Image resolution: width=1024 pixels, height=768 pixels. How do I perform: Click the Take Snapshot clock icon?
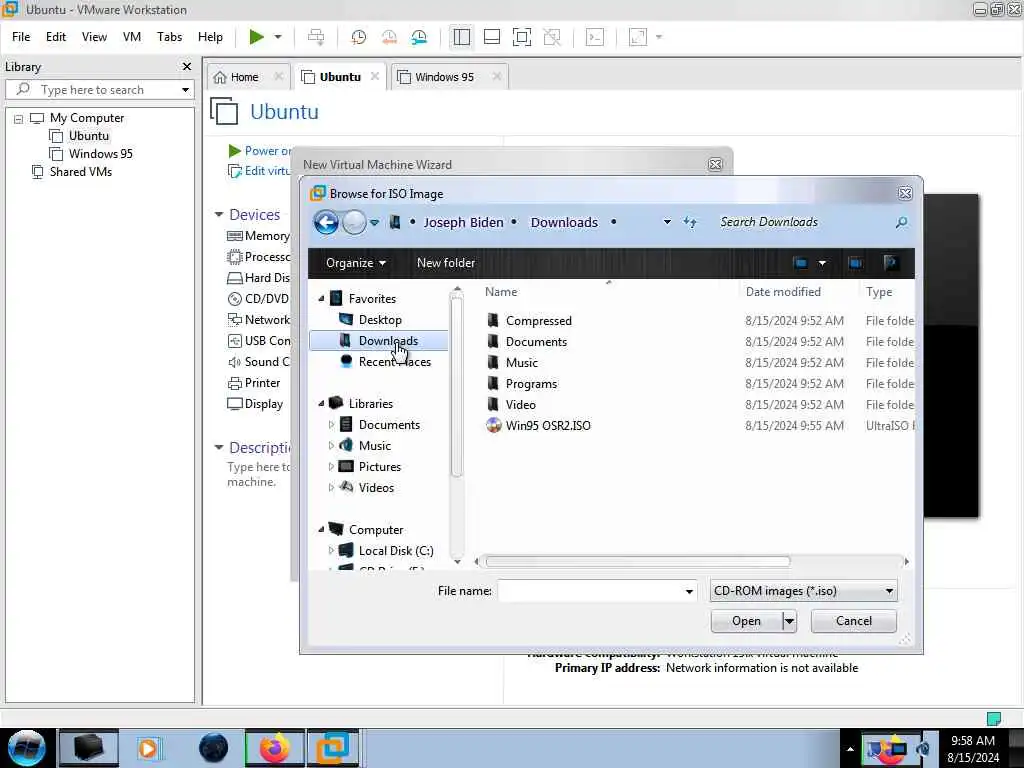pos(359,37)
